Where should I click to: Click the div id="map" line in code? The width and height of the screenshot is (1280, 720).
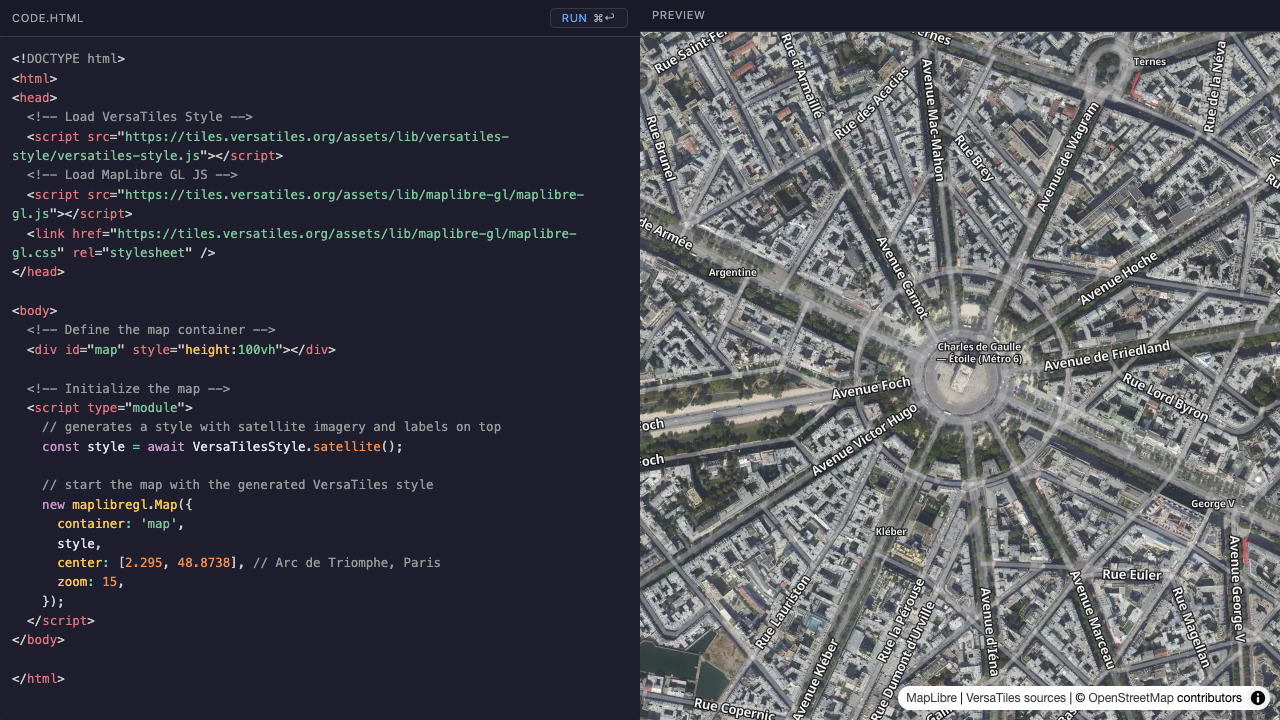point(181,350)
